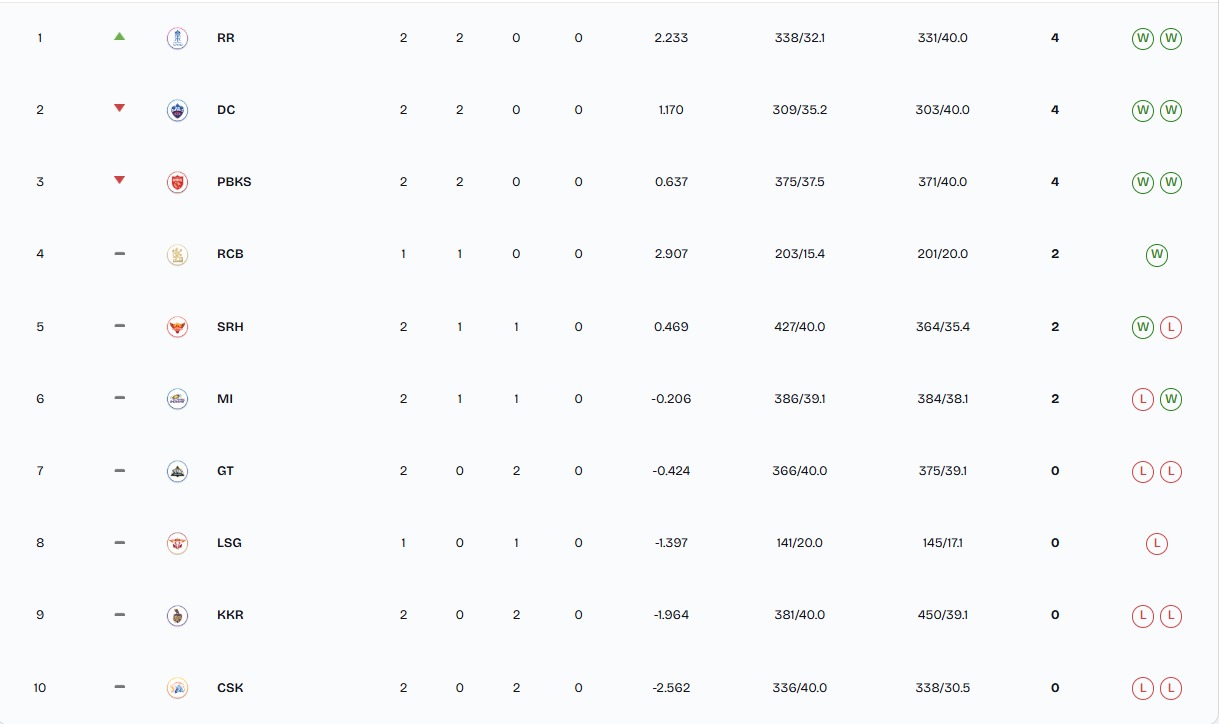Click the PBKS red down arrow
The image size is (1219, 724).
[x=120, y=180]
